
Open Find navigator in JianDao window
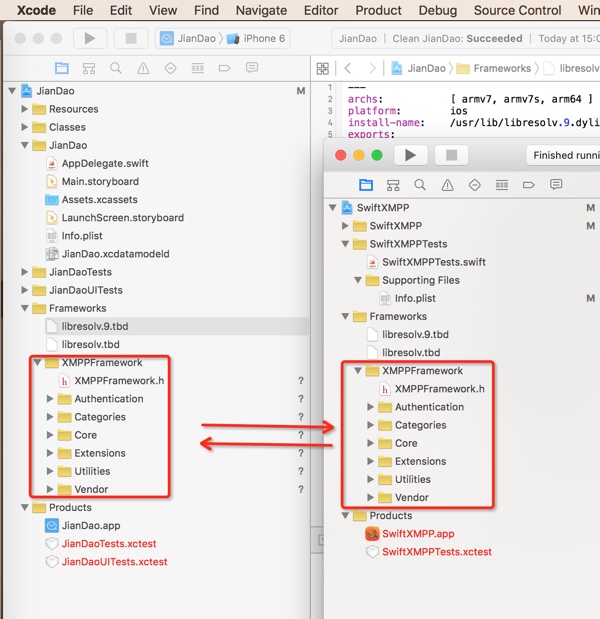tap(116, 68)
